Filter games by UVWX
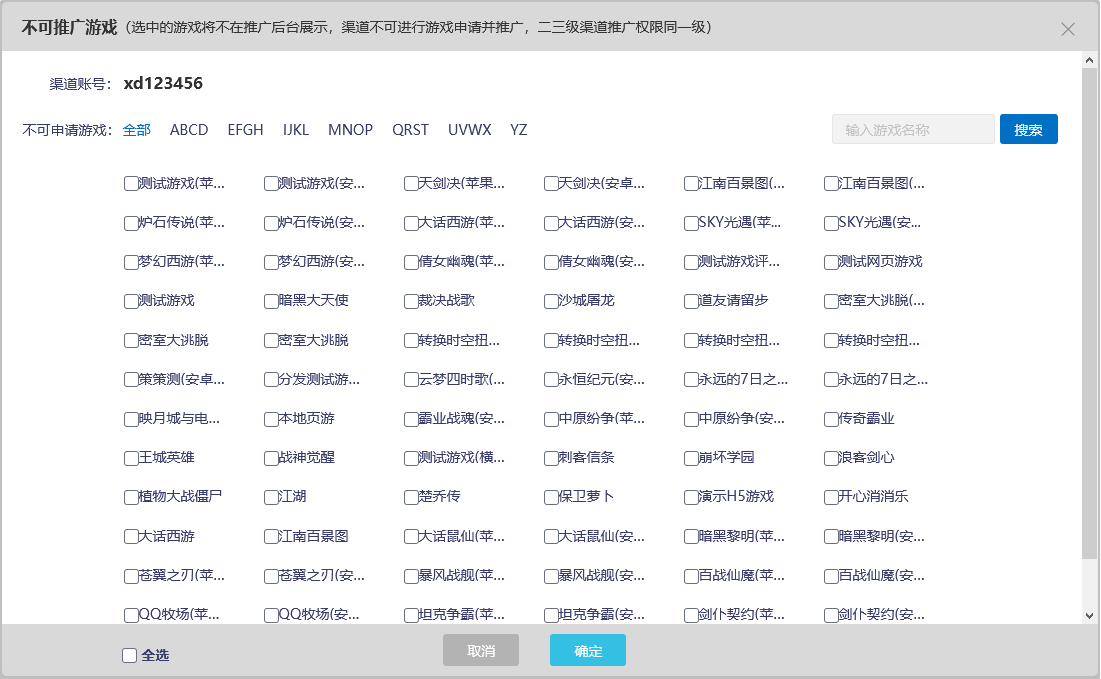Screen dimensions: 1101x679 pos(470,130)
